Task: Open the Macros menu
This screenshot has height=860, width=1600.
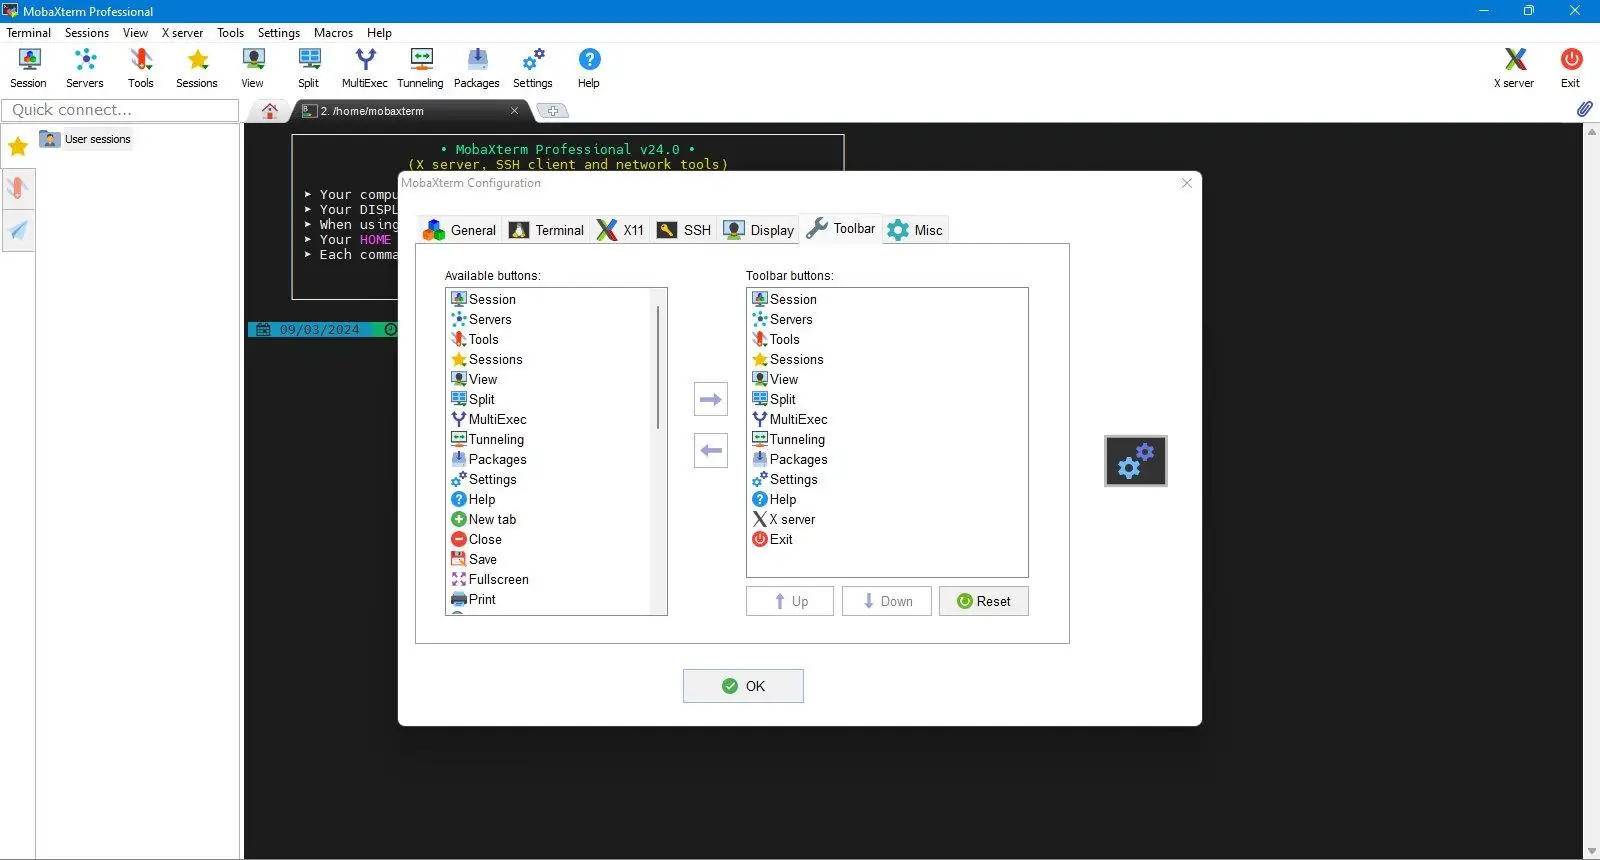Action: click(333, 33)
